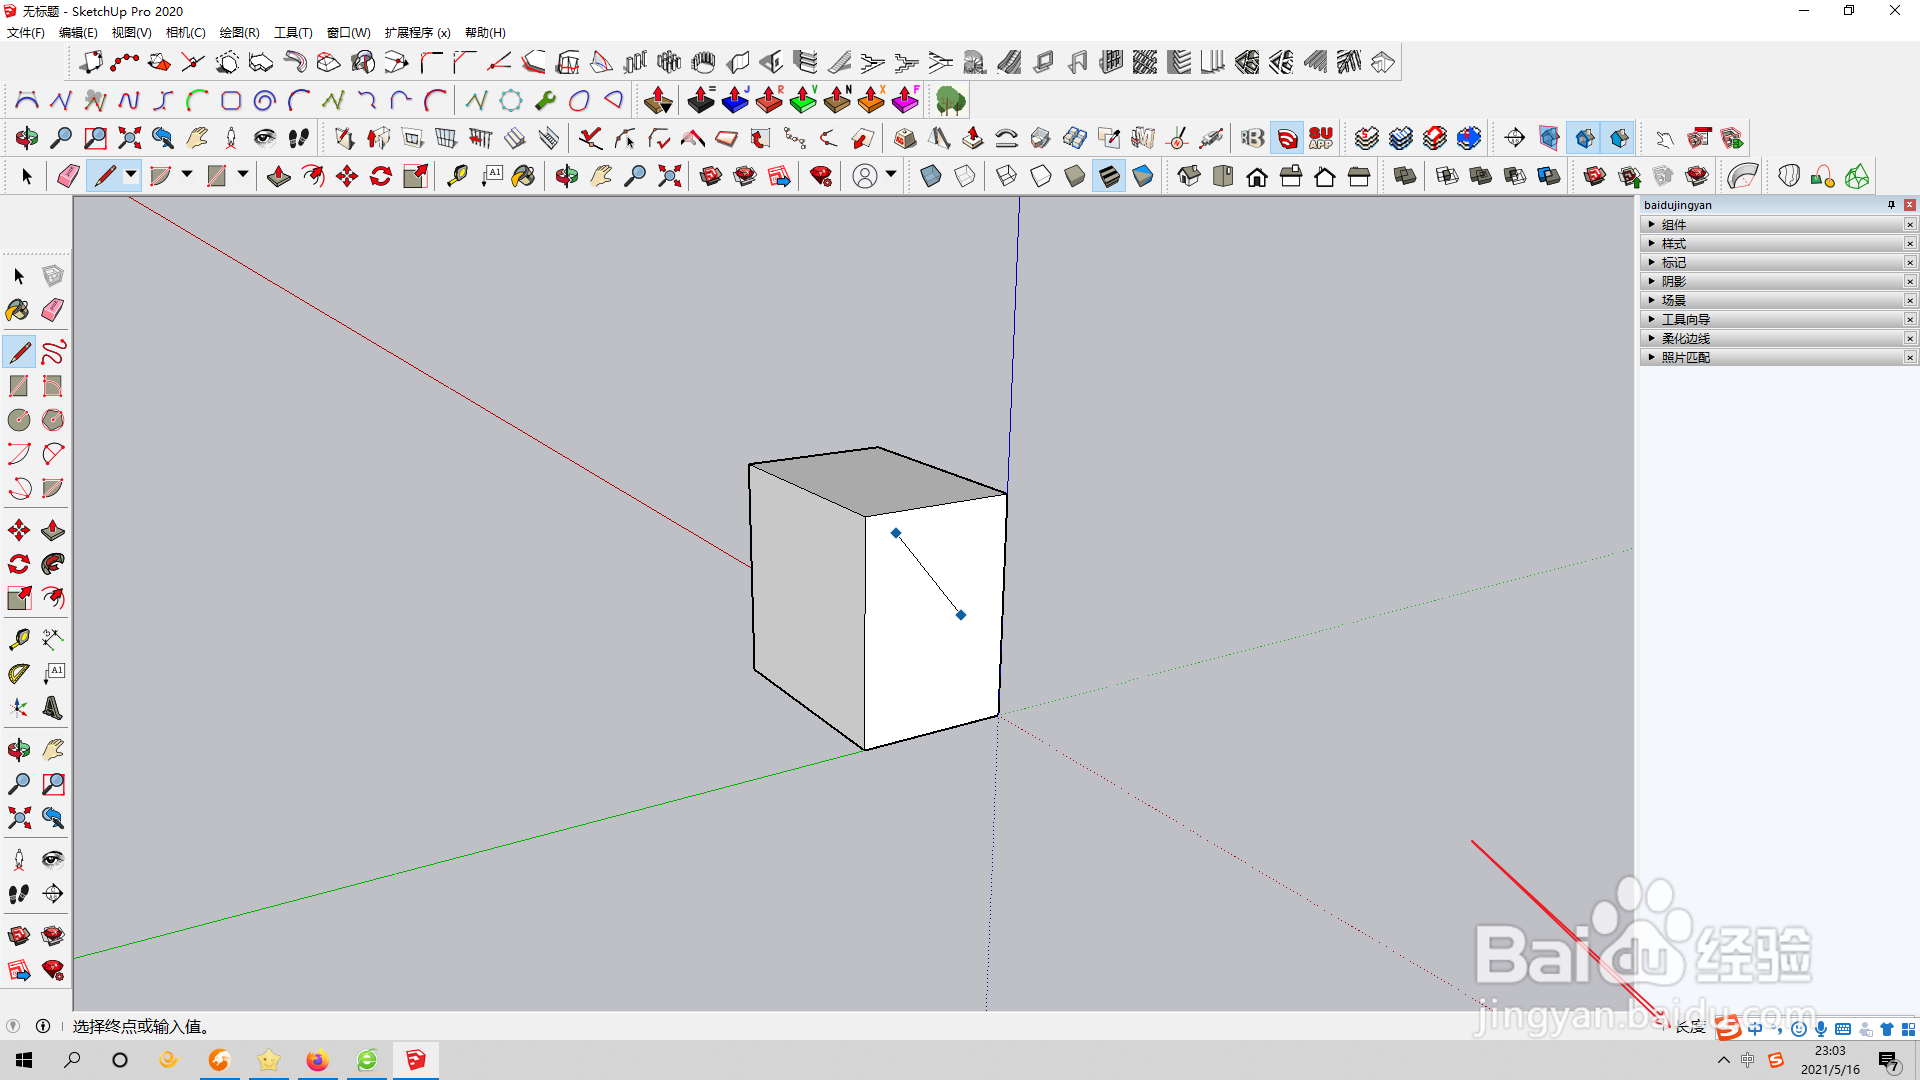Select the Eraser tool in left toolbar

point(53,310)
